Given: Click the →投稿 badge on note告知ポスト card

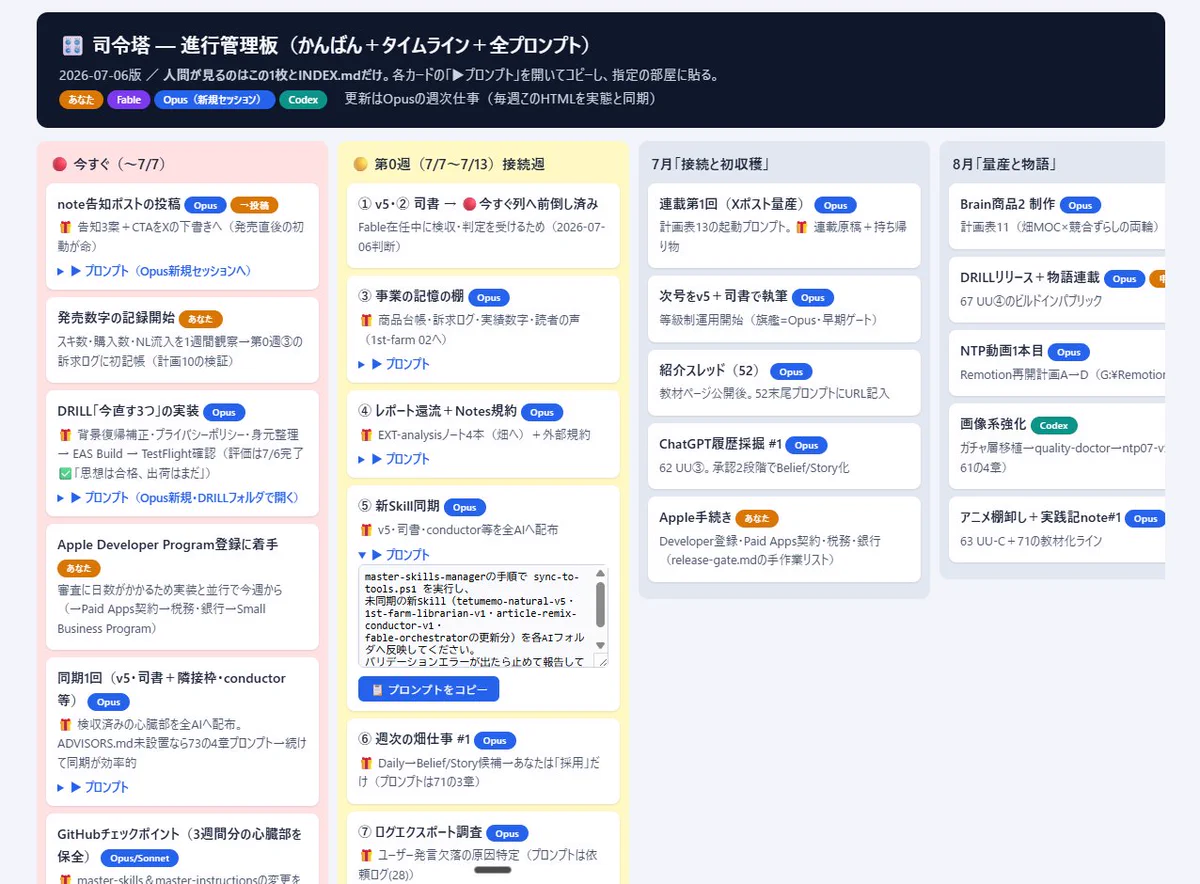Looking at the screenshot, I should point(254,205).
